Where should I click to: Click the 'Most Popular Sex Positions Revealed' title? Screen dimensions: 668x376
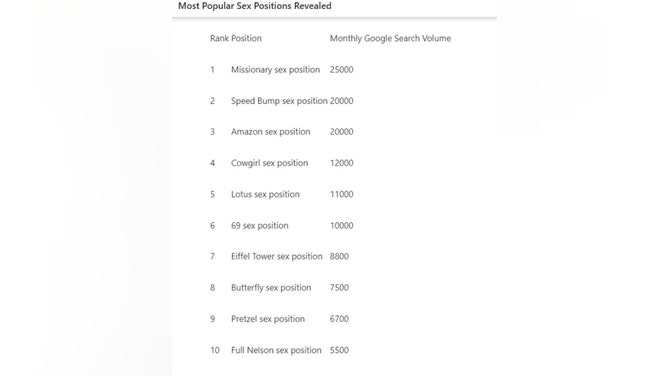255,6
